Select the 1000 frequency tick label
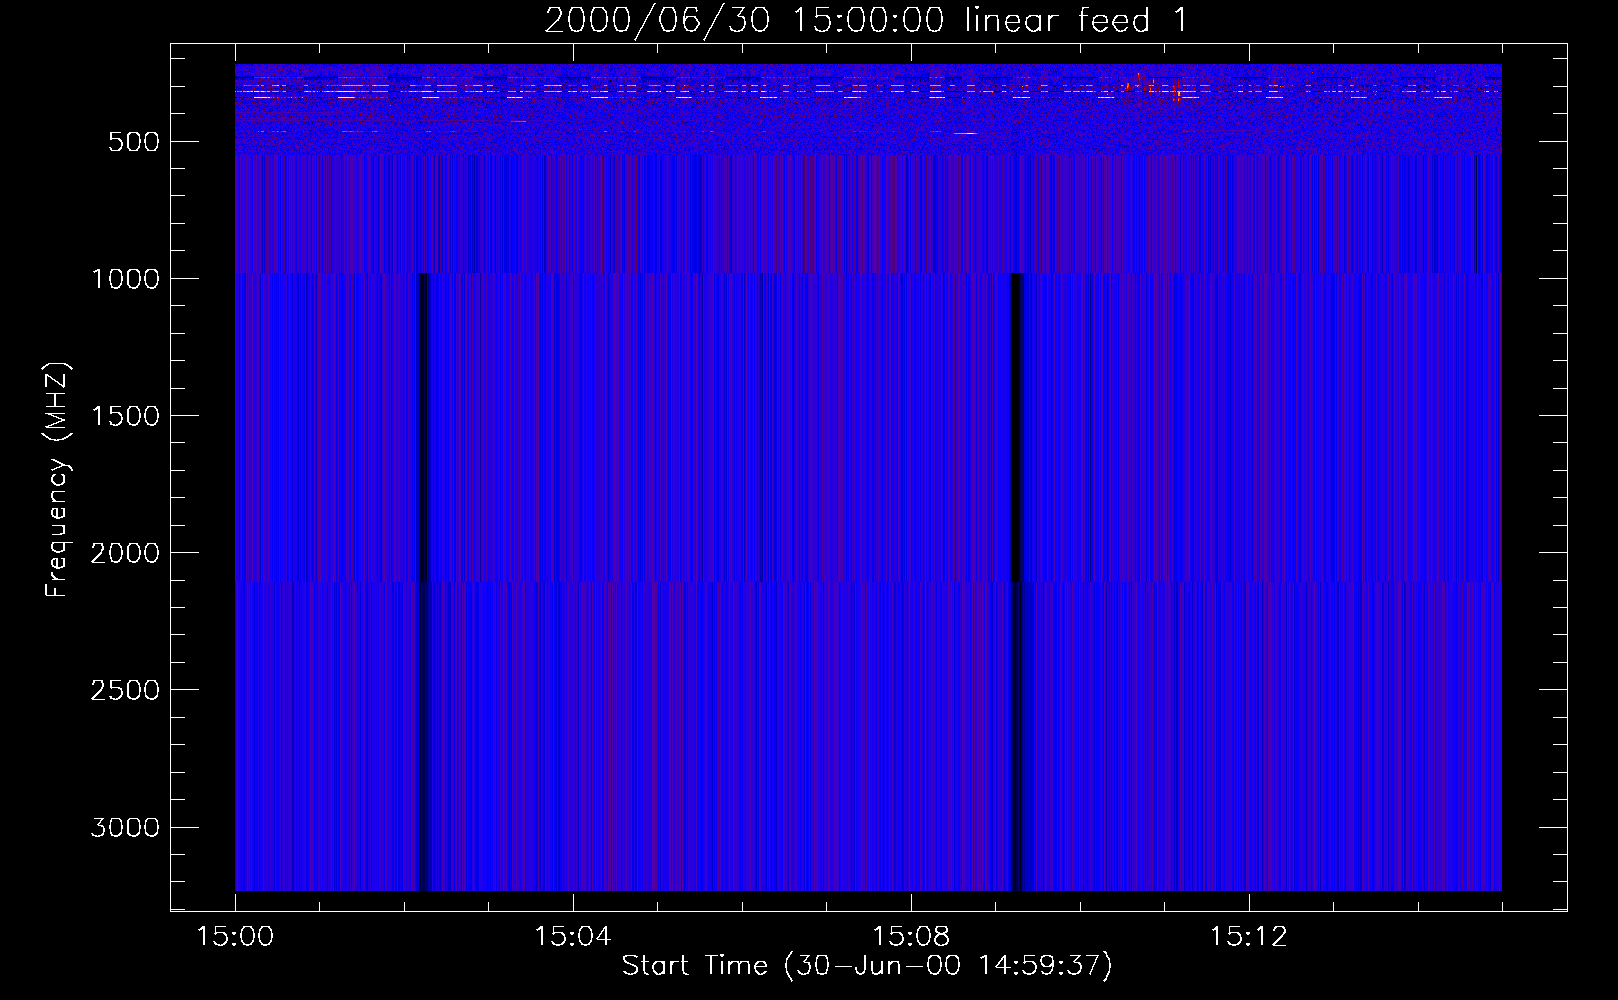The height and width of the screenshot is (1000, 1618). 125,279
